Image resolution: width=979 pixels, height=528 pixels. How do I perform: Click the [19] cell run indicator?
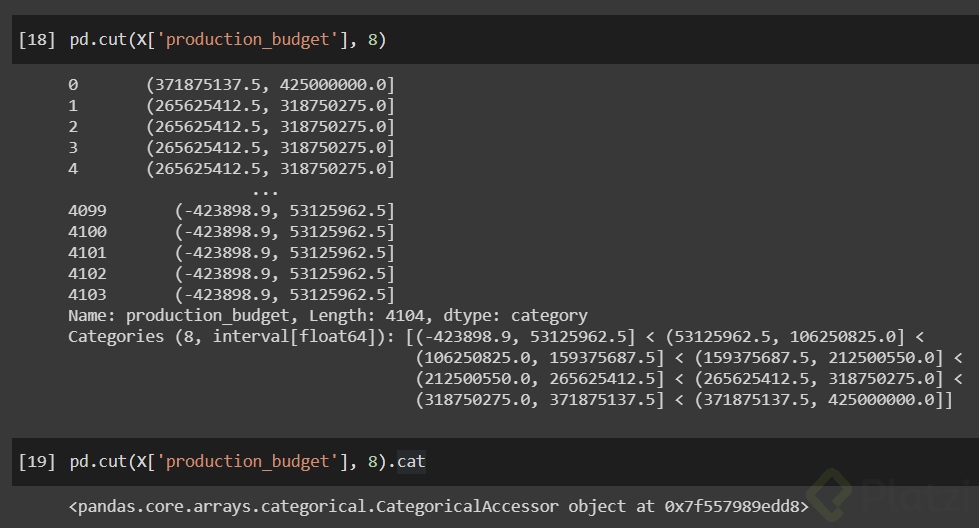point(36,461)
